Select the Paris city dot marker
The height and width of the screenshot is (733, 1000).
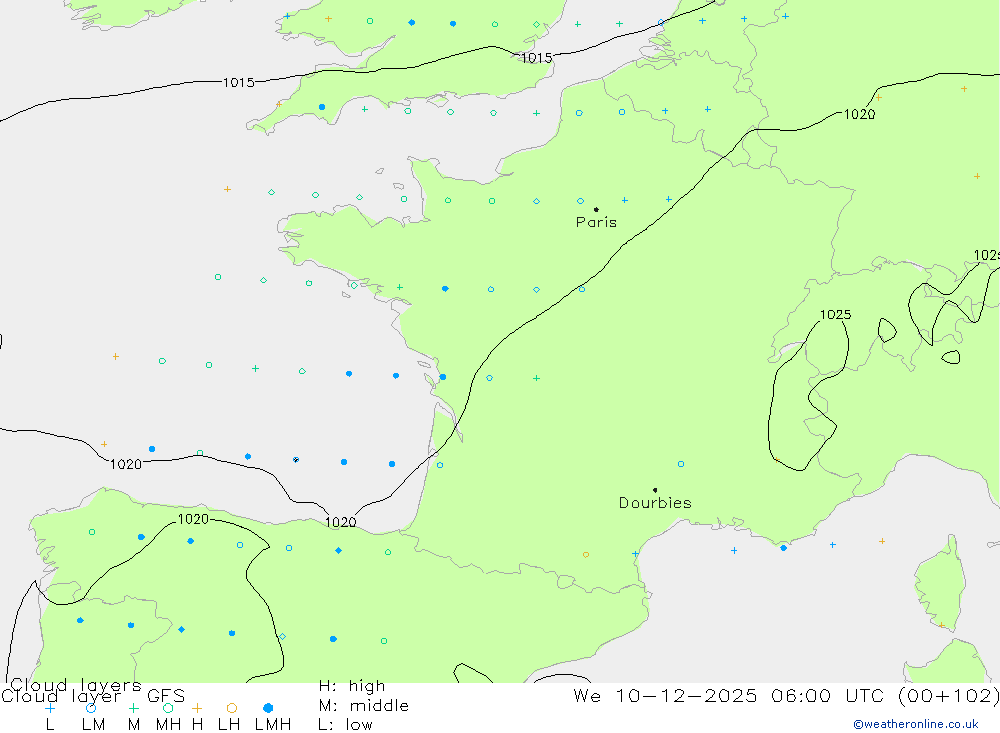[x=596, y=209]
